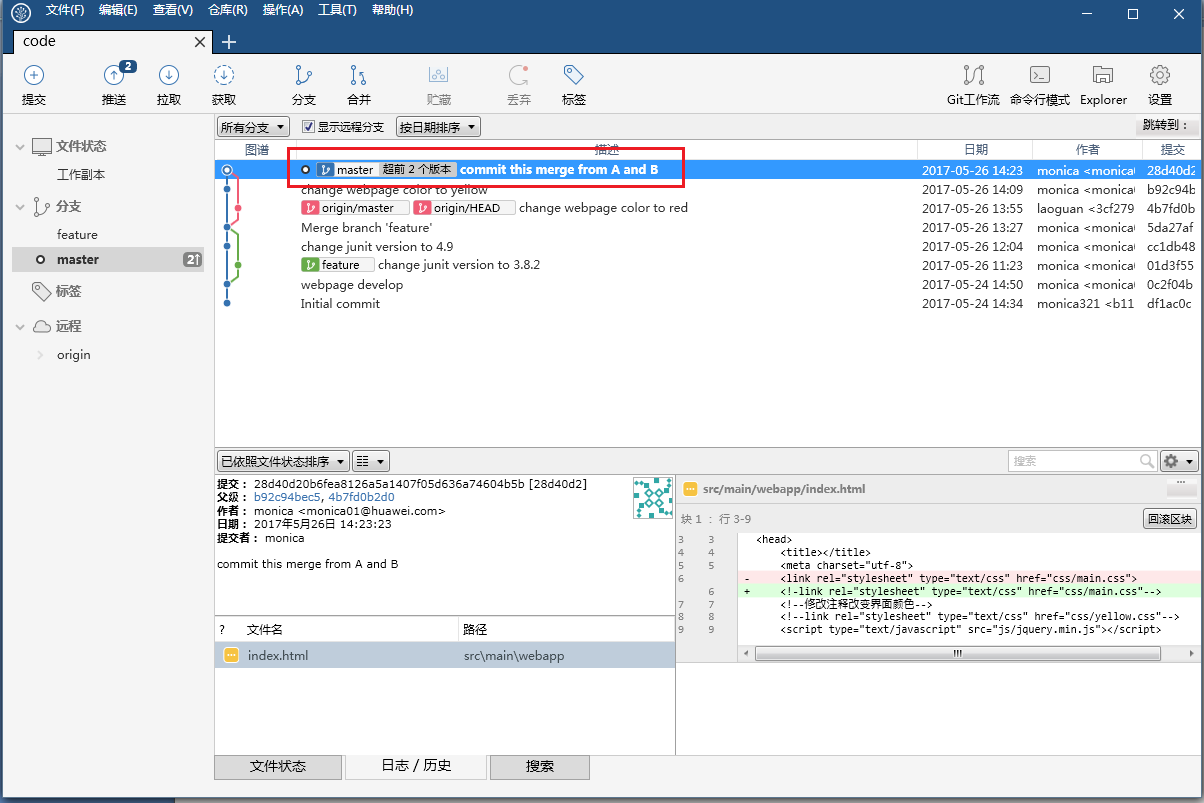
Task: Switch to the 搜索 bottom tab
Action: click(540, 767)
